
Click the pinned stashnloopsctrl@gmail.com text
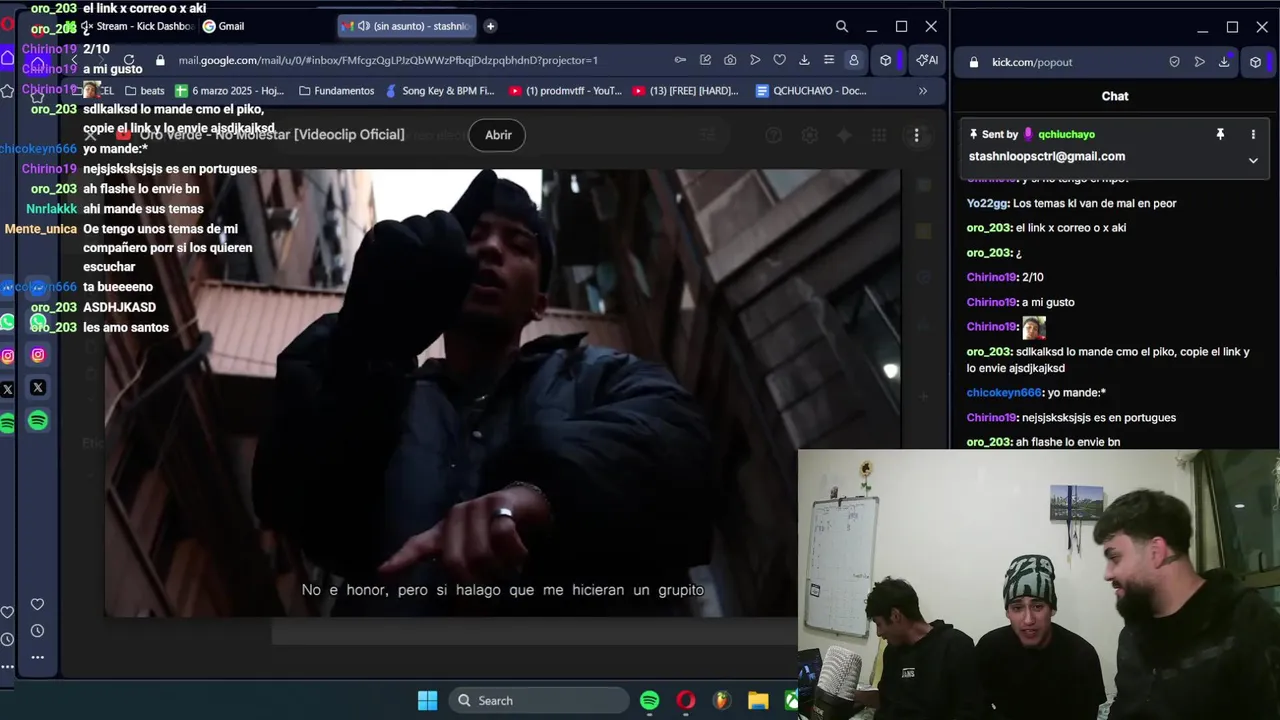tap(1047, 157)
